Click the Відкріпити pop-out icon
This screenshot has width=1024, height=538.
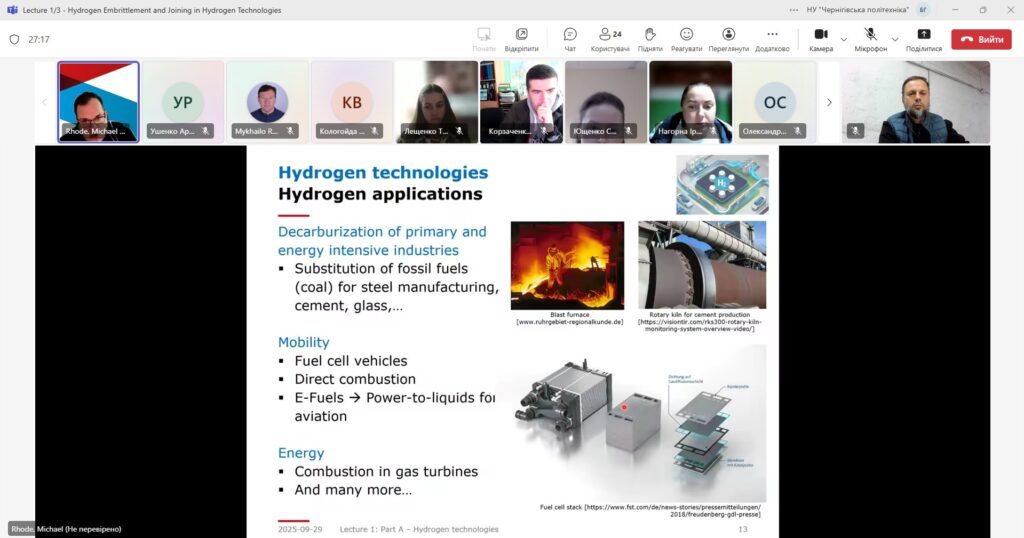point(521,39)
